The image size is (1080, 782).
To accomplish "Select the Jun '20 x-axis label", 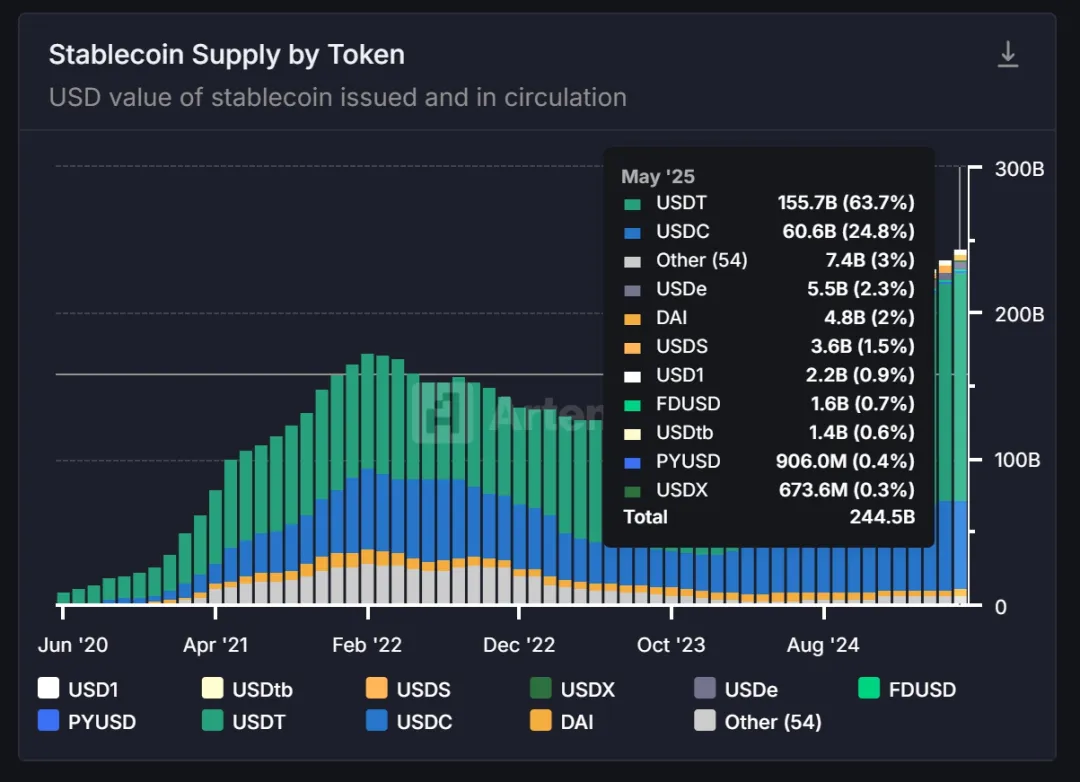I will pyautogui.click(x=73, y=645).
